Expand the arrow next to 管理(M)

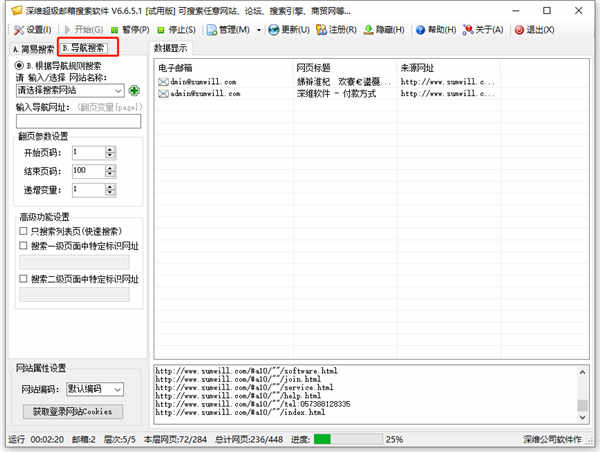pos(259,29)
